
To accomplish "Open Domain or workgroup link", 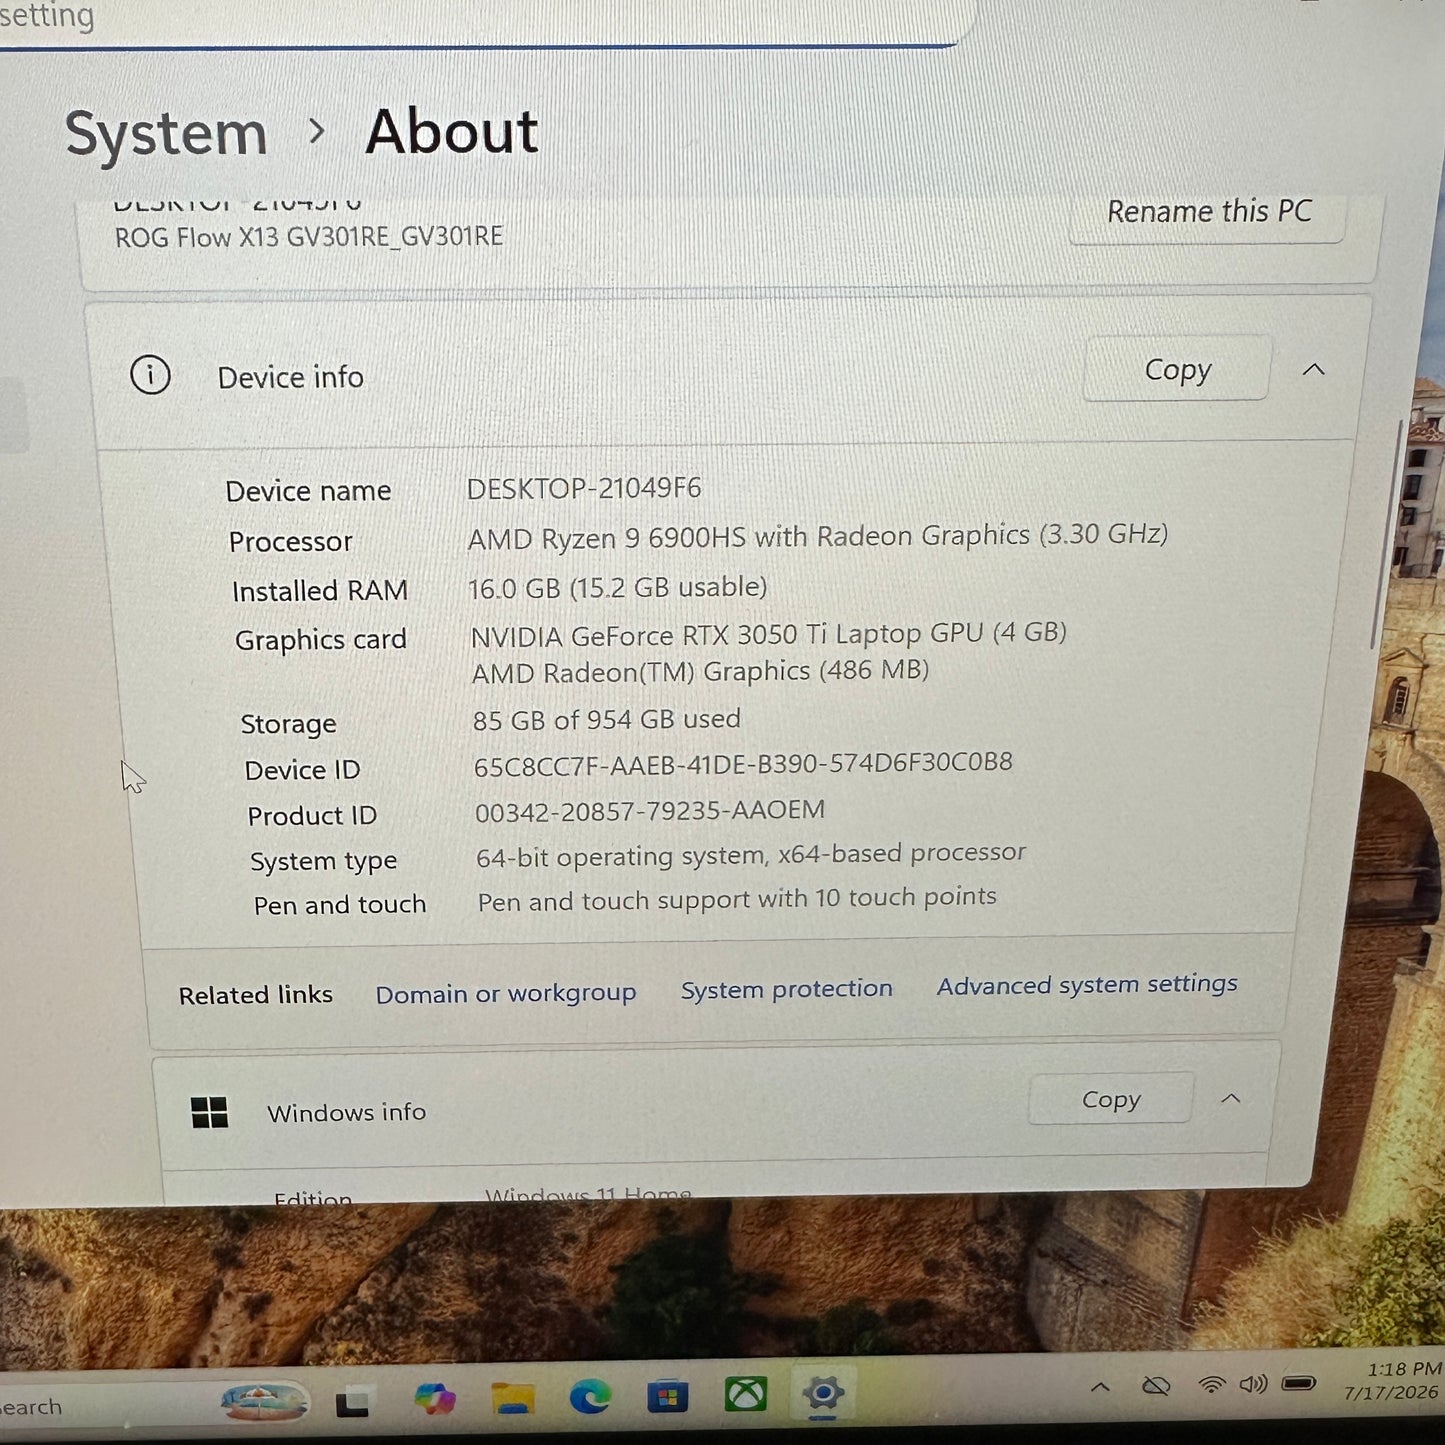I will tap(506, 993).
